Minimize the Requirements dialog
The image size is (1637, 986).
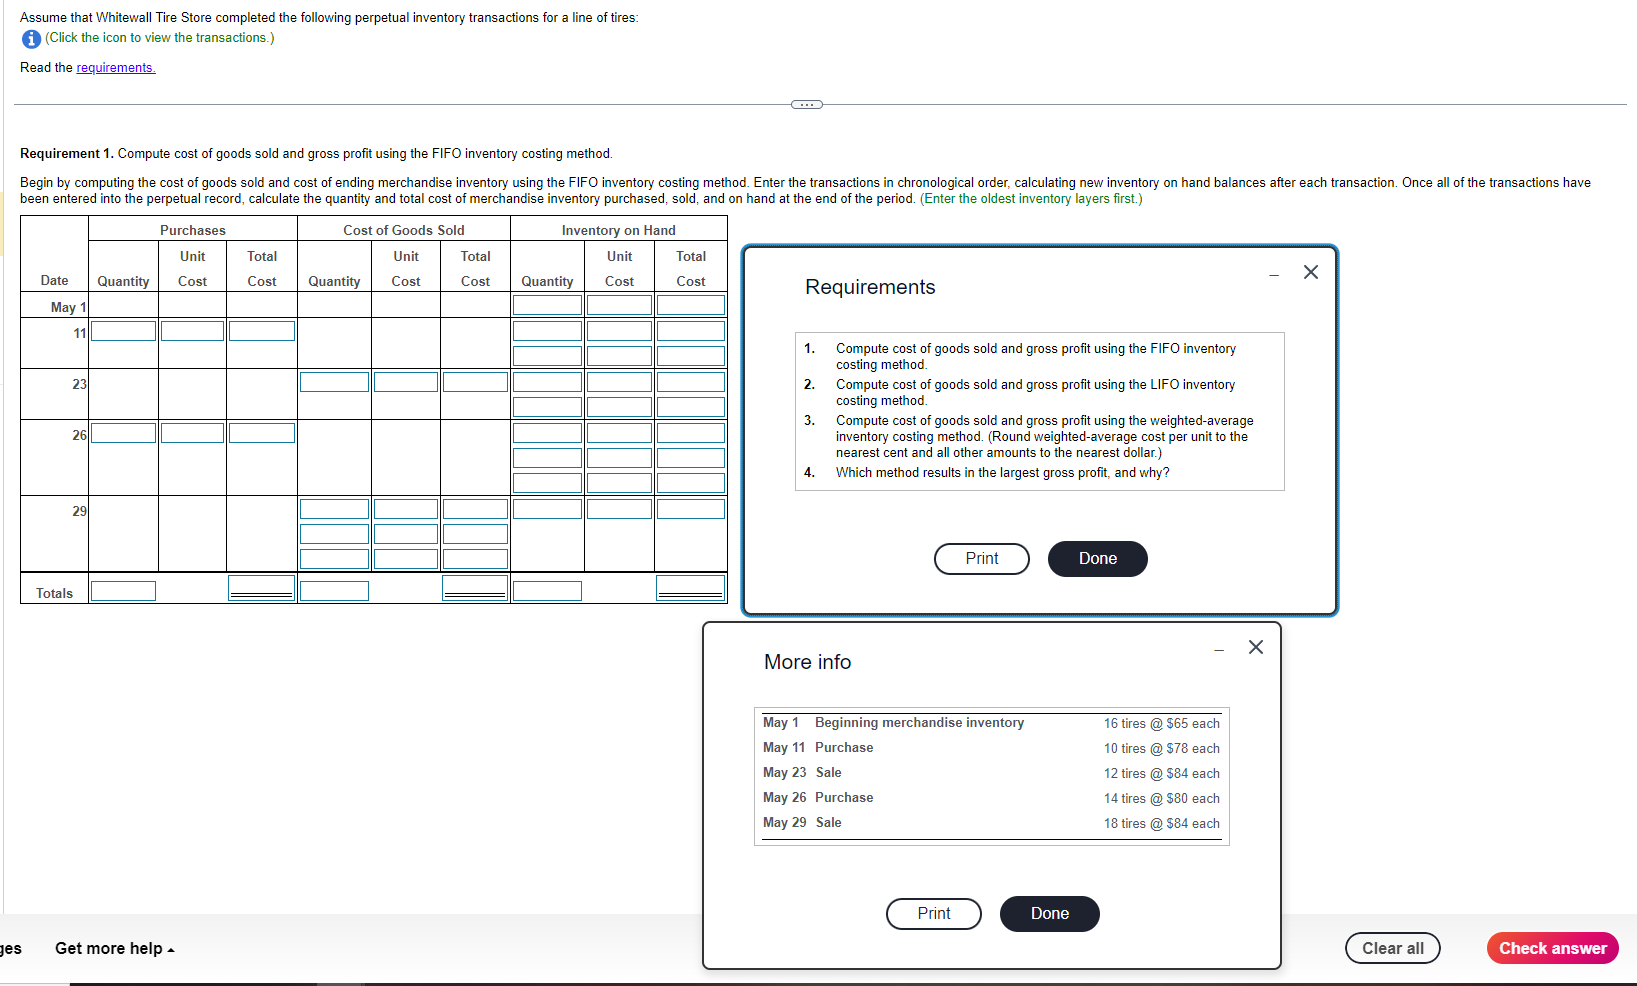[1274, 275]
